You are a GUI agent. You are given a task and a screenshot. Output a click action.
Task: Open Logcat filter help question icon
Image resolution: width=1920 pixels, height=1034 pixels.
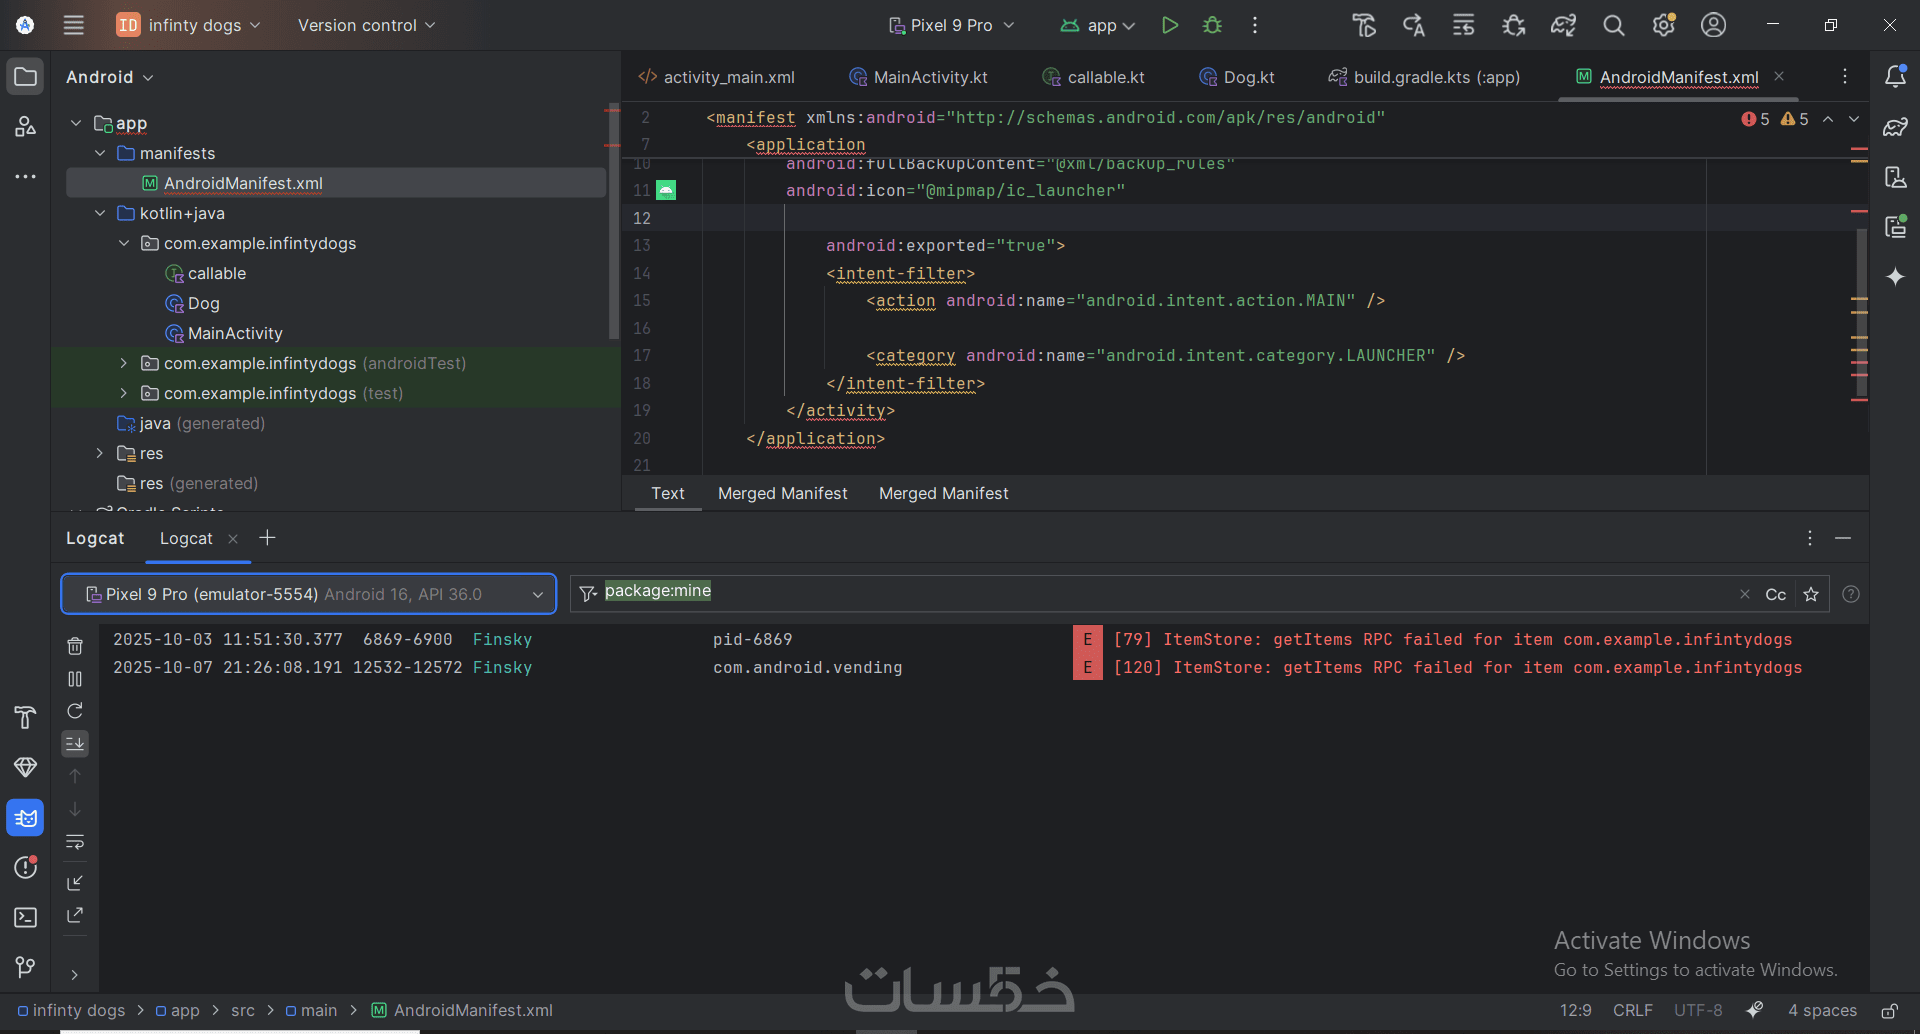coord(1851,594)
